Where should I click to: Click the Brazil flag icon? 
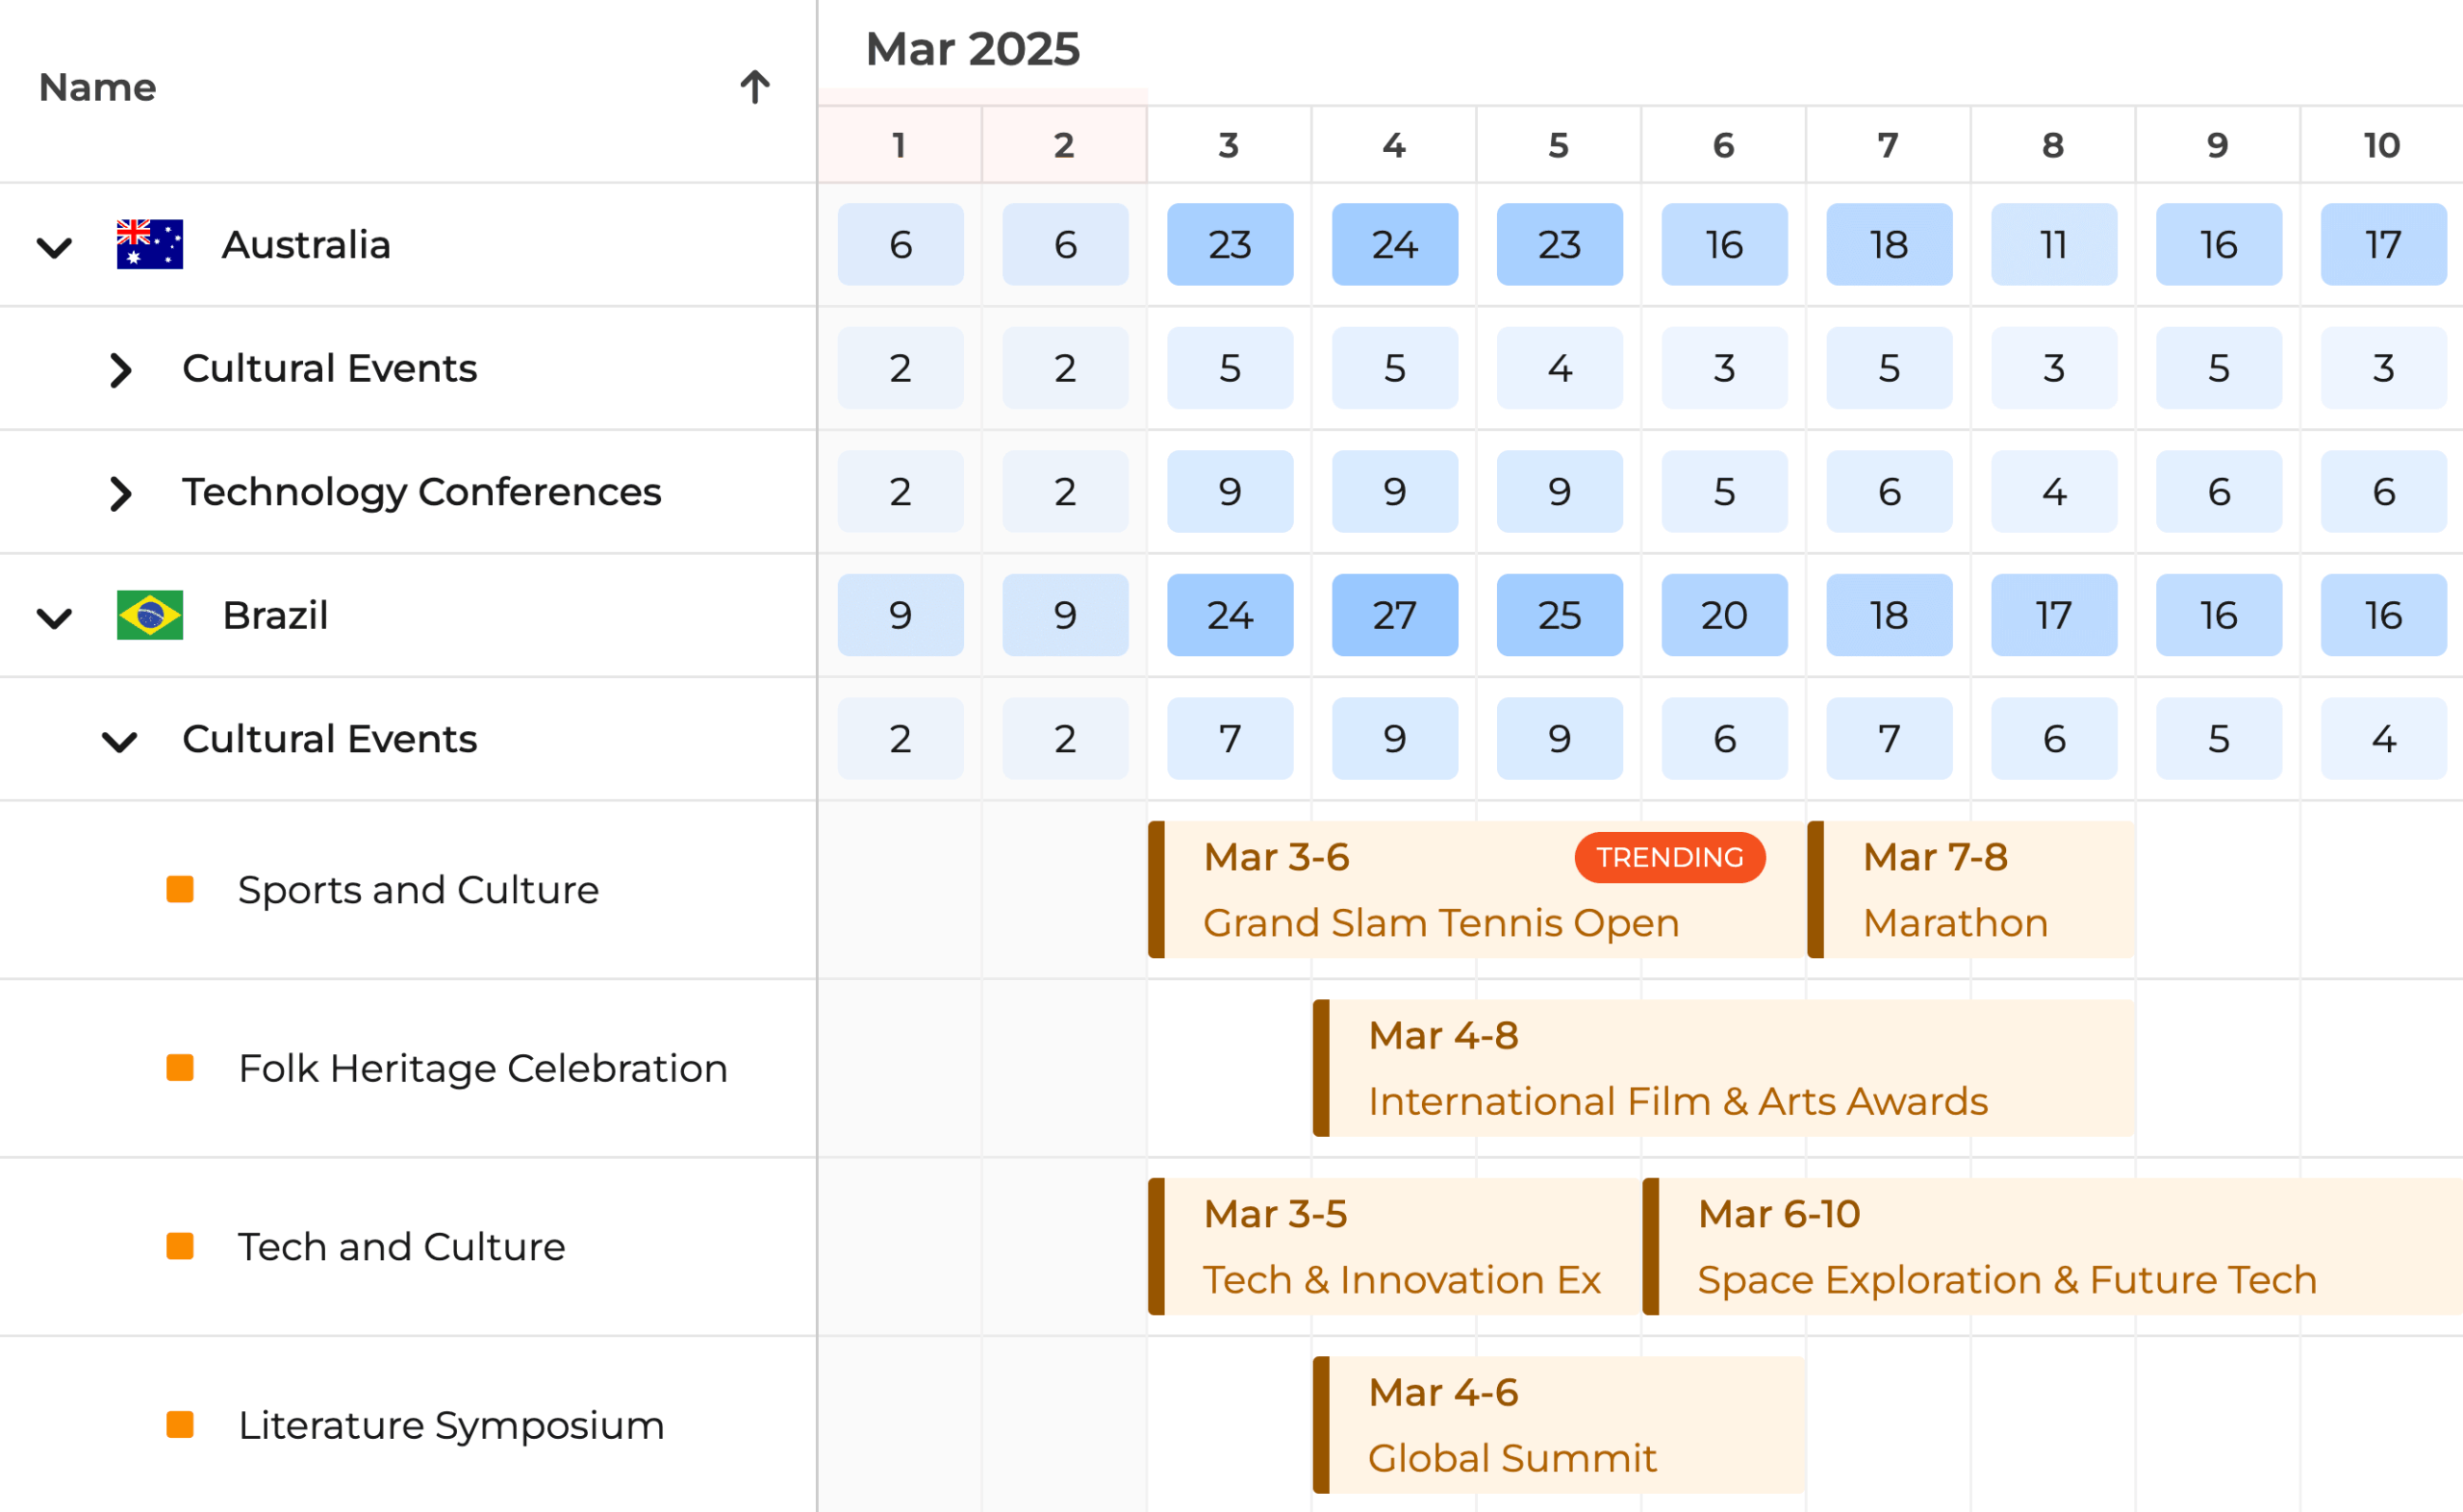click(x=150, y=615)
